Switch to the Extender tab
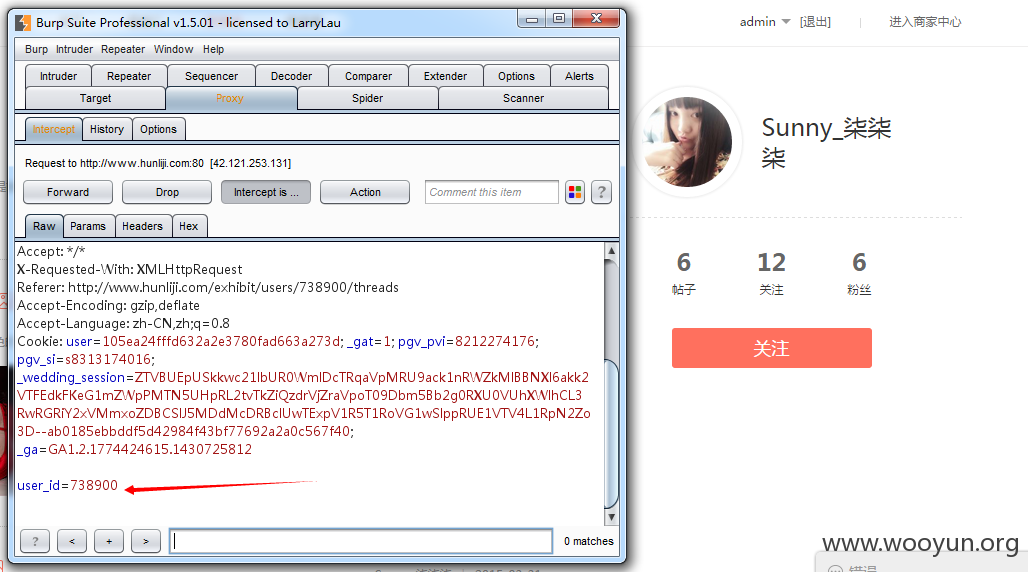Image resolution: width=1028 pixels, height=572 pixels. point(445,76)
